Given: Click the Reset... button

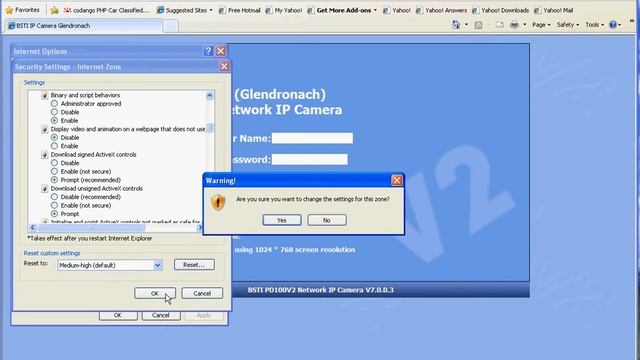Looking at the screenshot, I should point(194,265).
